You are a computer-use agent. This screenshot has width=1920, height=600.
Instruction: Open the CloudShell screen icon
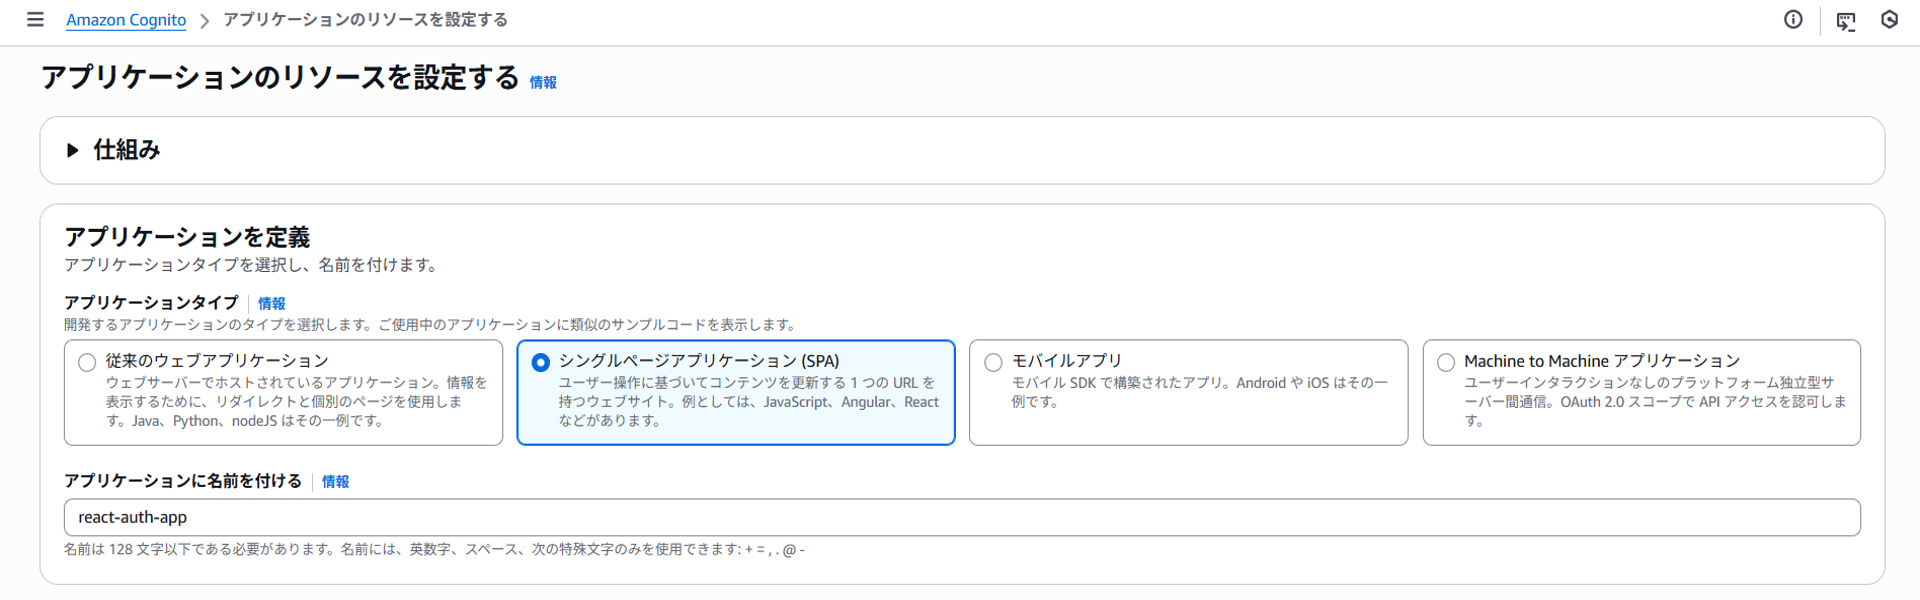(1846, 20)
